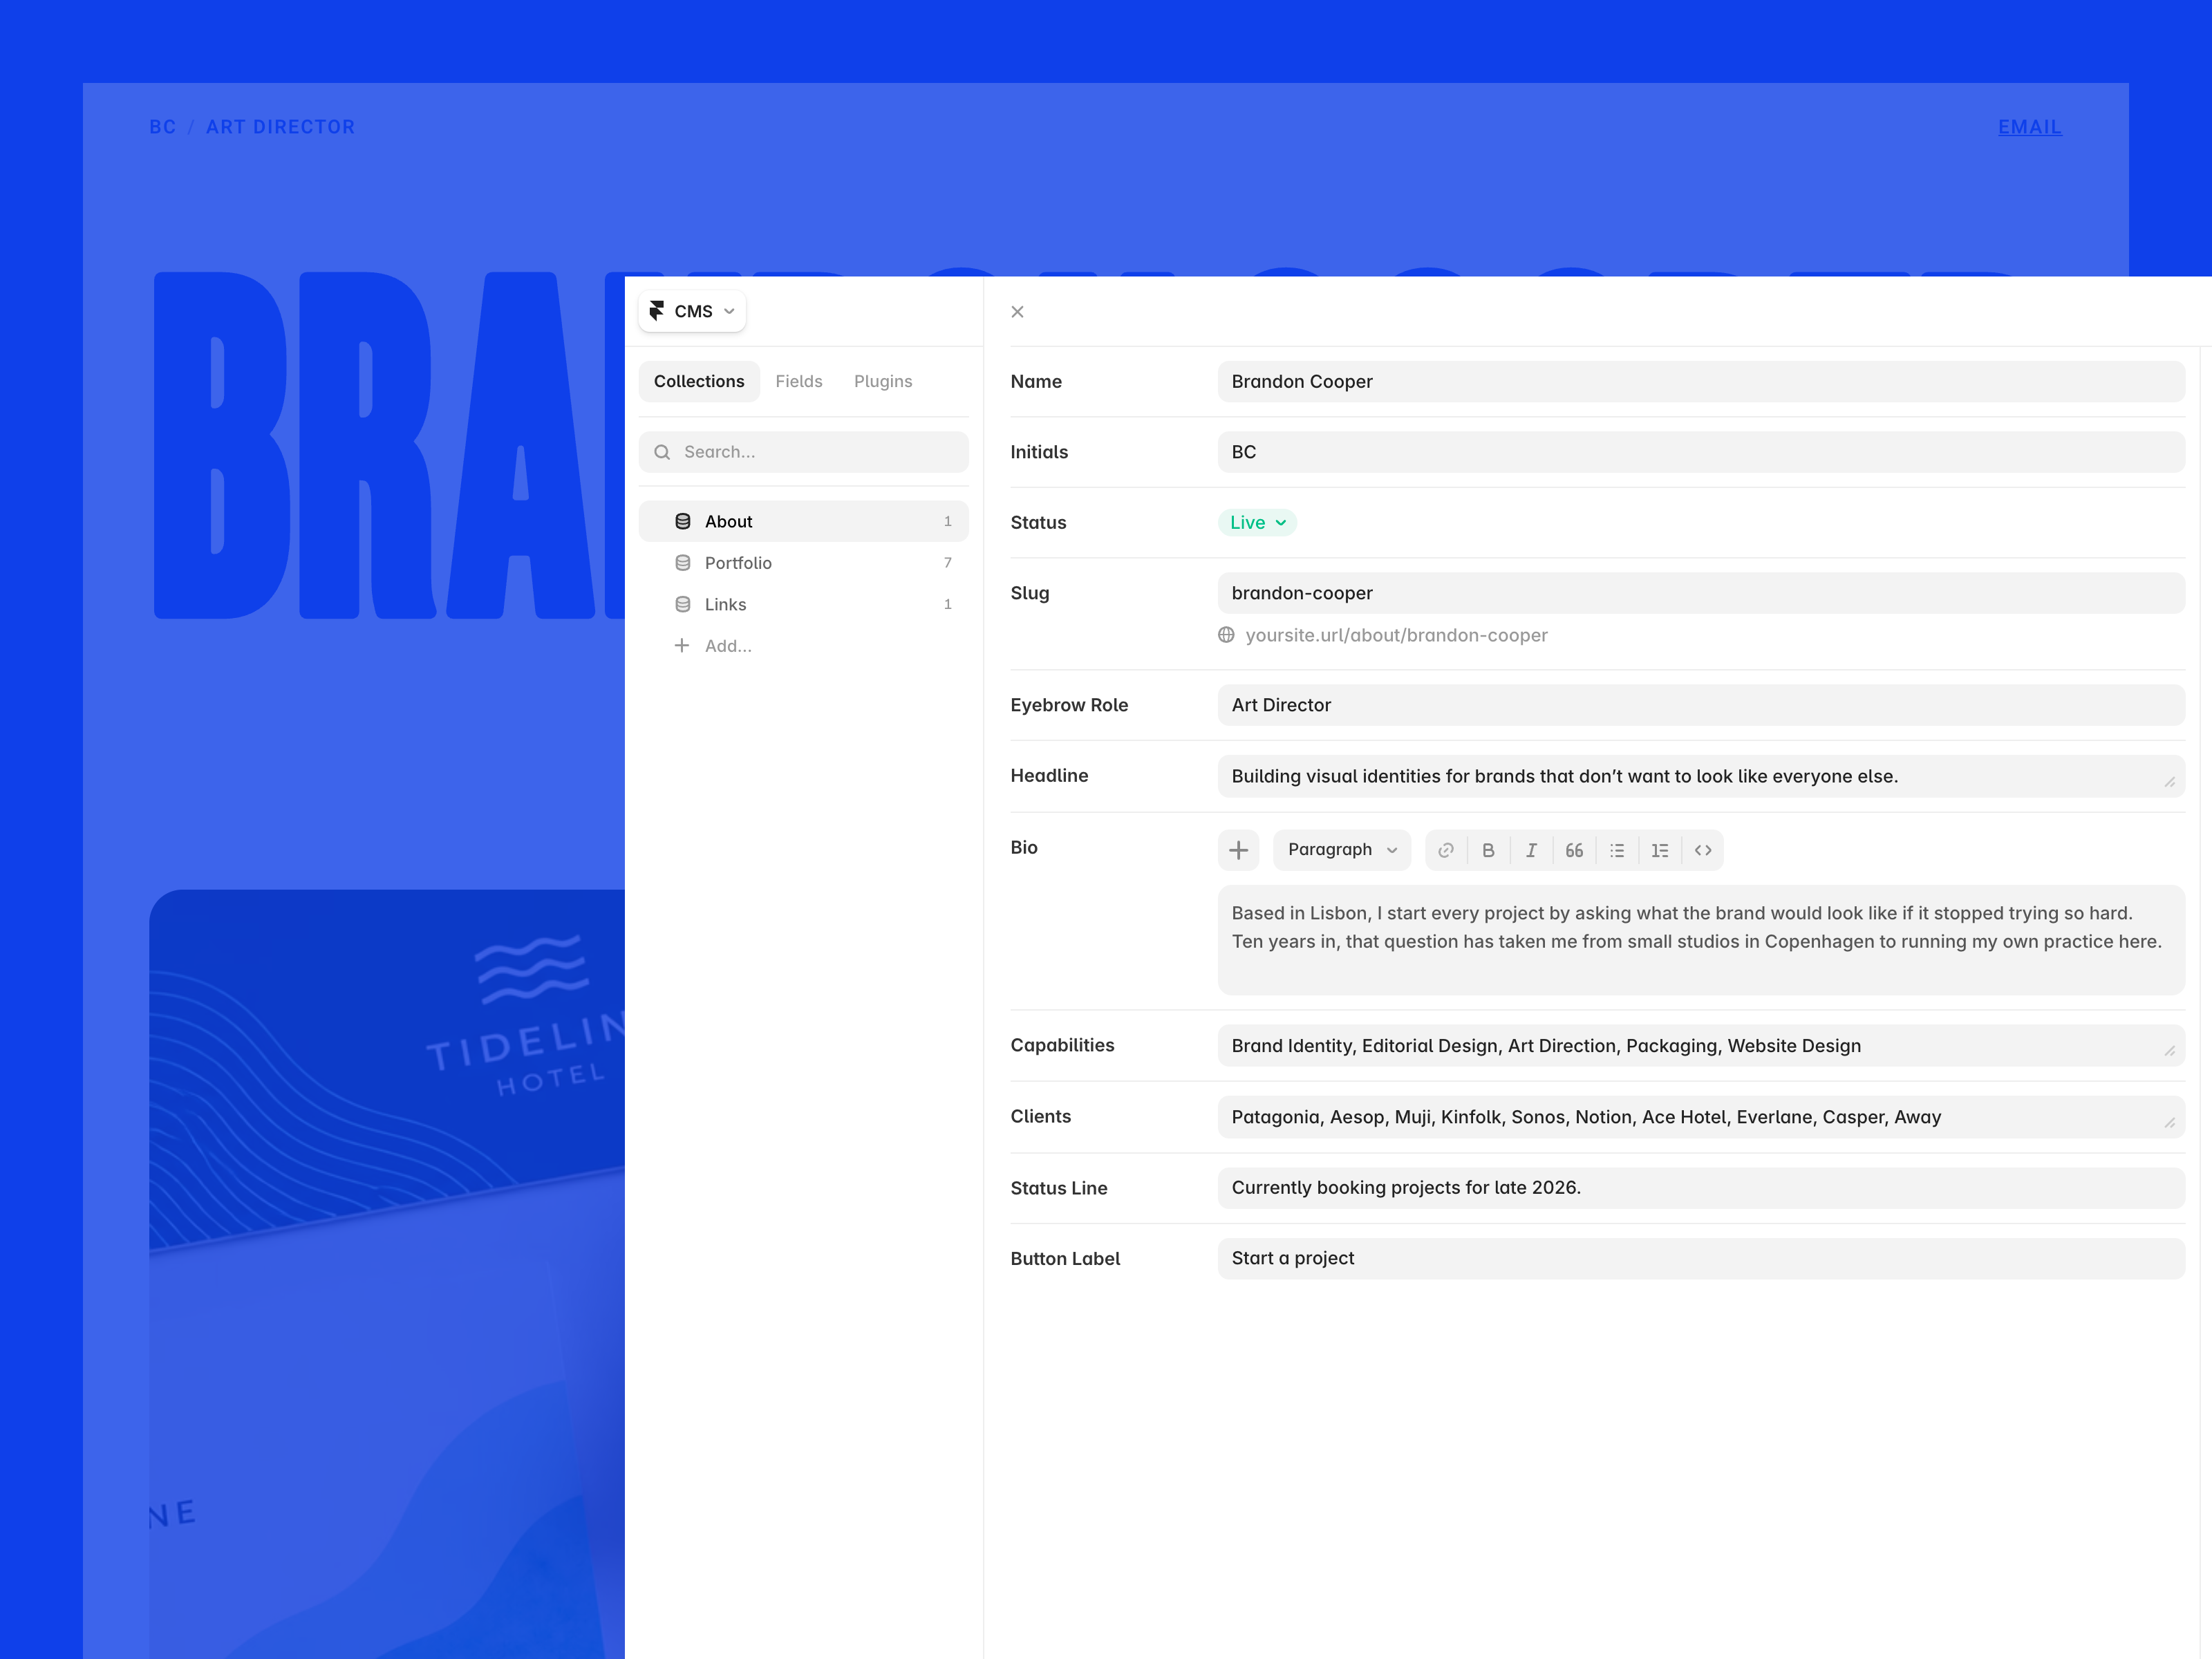The height and width of the screenshot is (1659, 2212).
Task: Click yoursite.url/about/brandon-cooper text
Action: click(1396, 635)
